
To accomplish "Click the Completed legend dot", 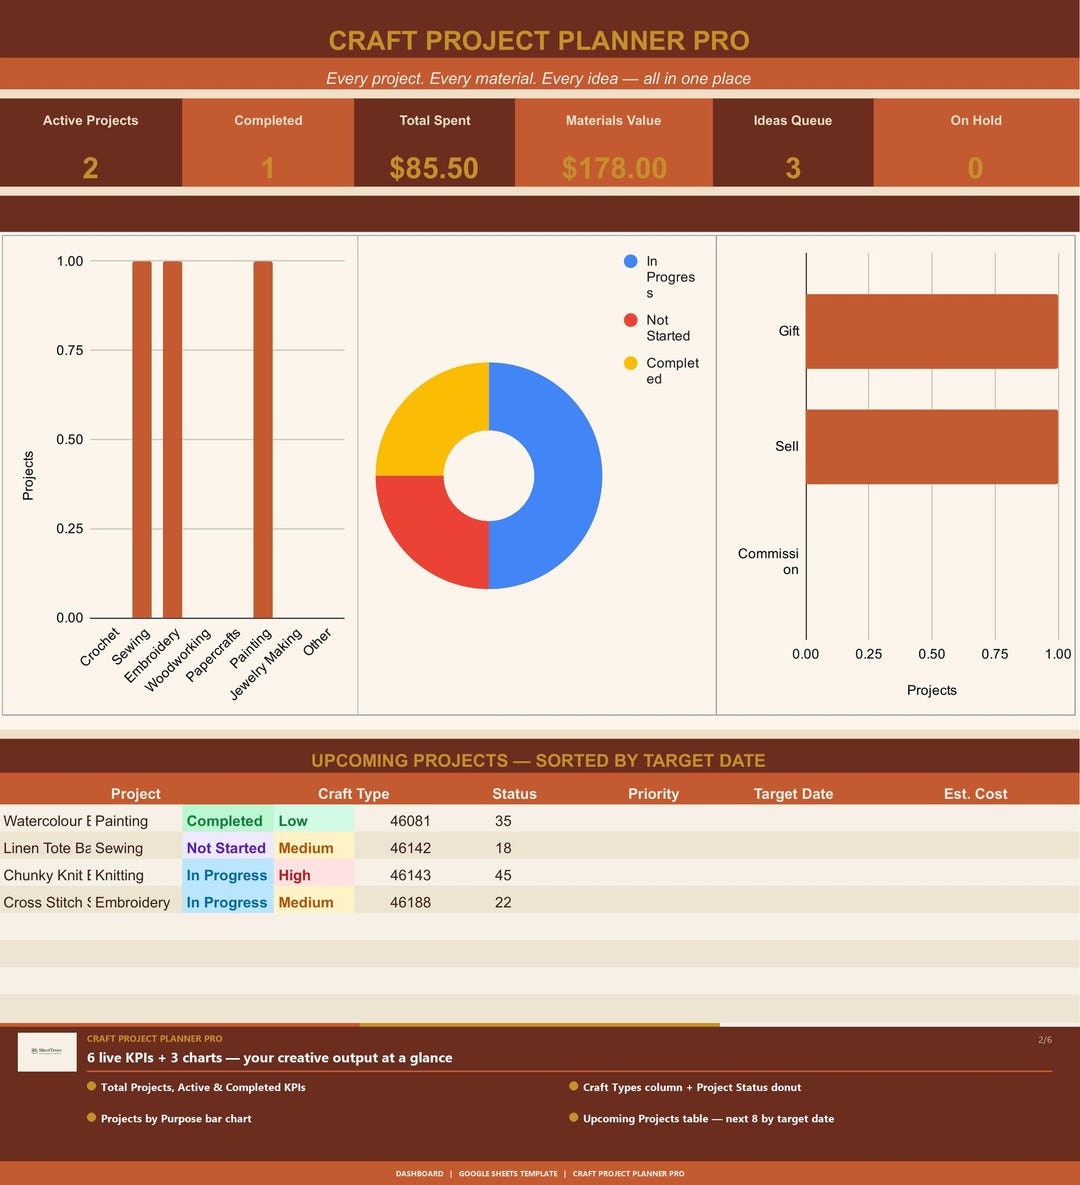I will point(630,364).
